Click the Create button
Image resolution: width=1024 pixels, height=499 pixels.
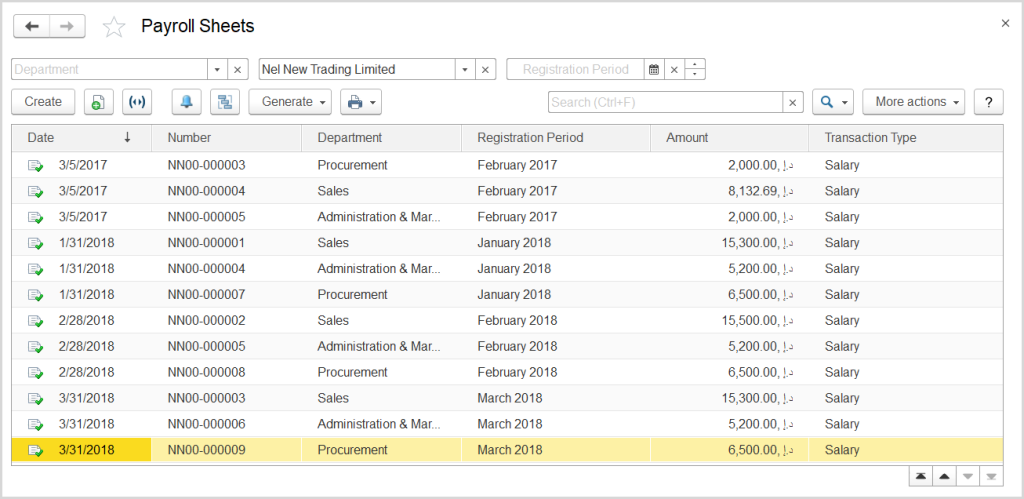point(43,102)
